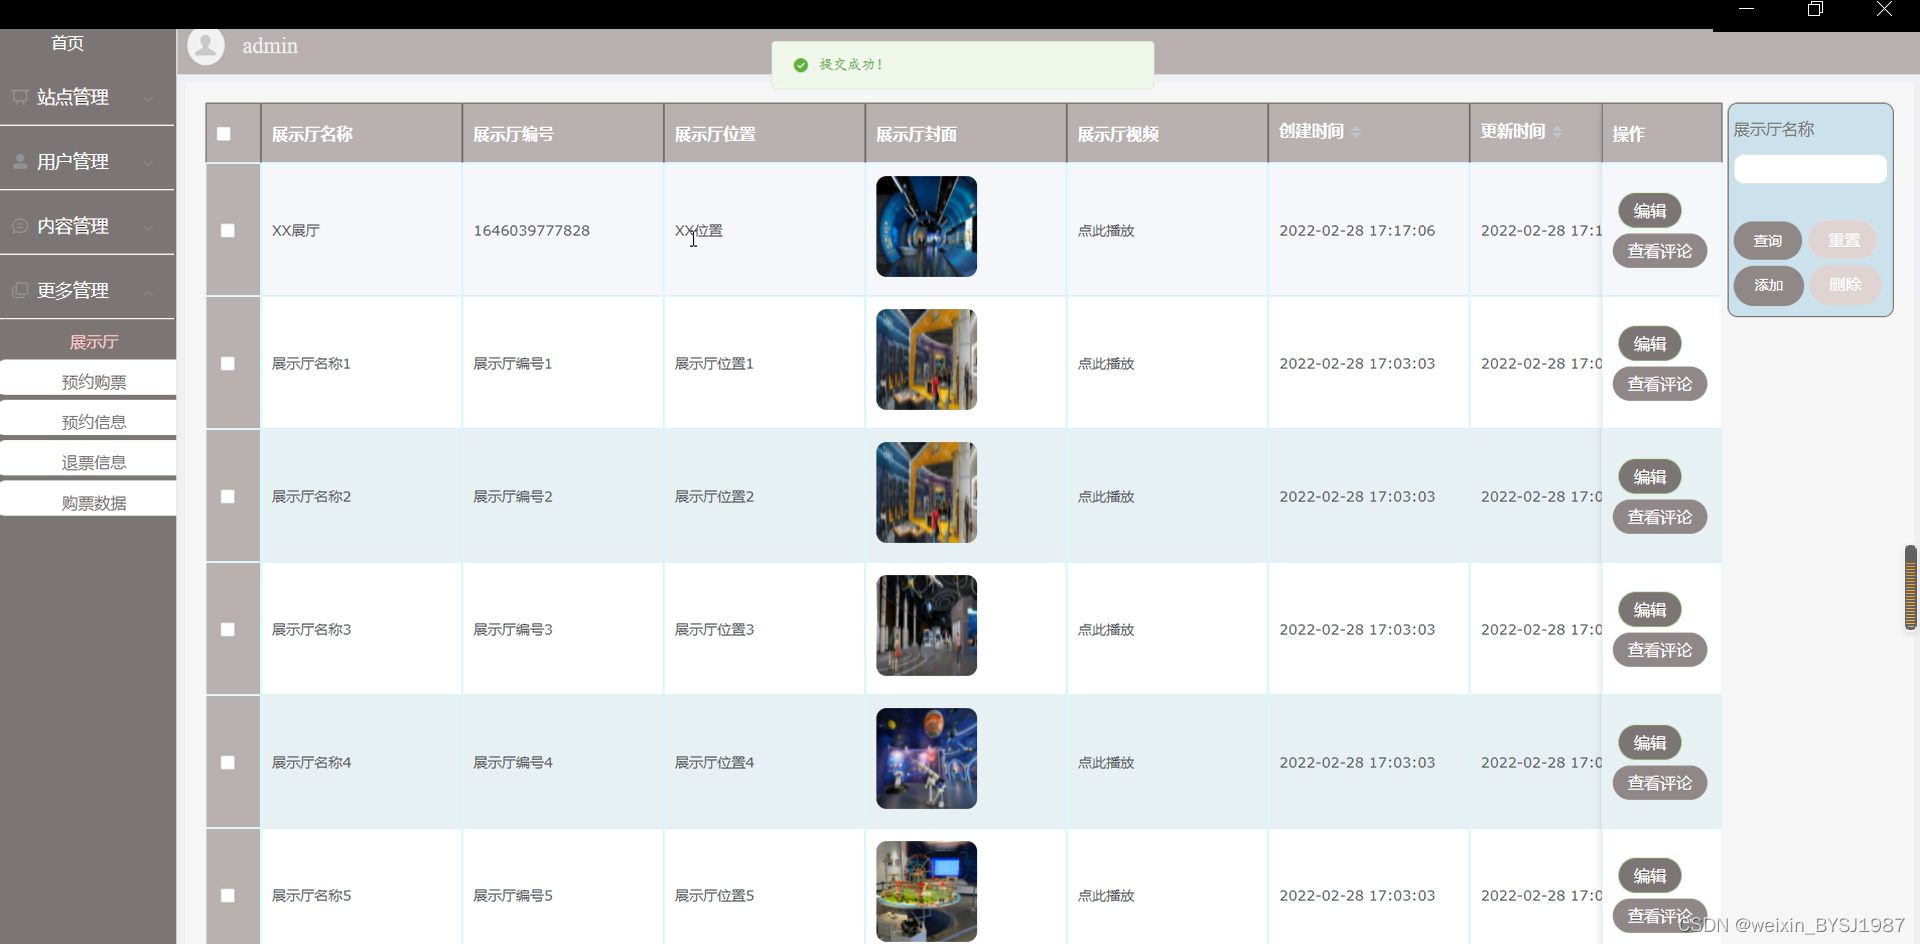The height and width of the screenshot is (944, 1920).
Task: Click 查看评论 for 展示厅名称2 row
Action: [x=1660, y=517]
